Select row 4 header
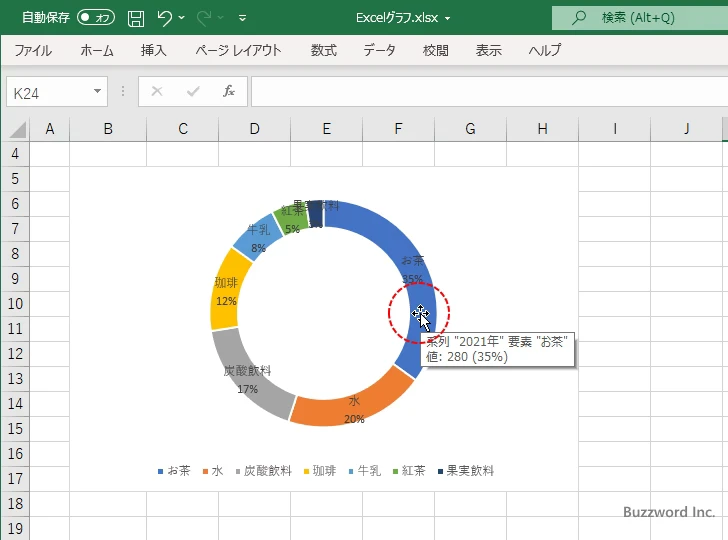 15,154
